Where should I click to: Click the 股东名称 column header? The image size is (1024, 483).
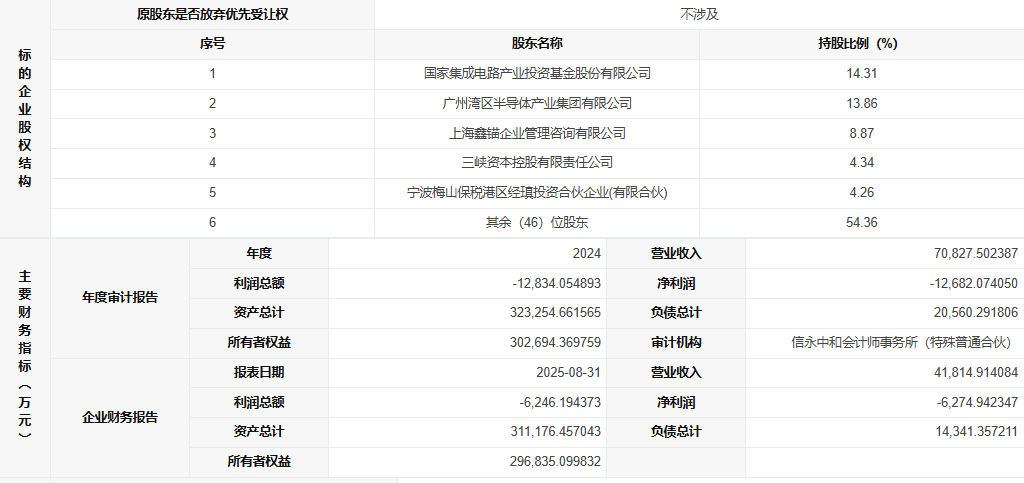point(537,43)
